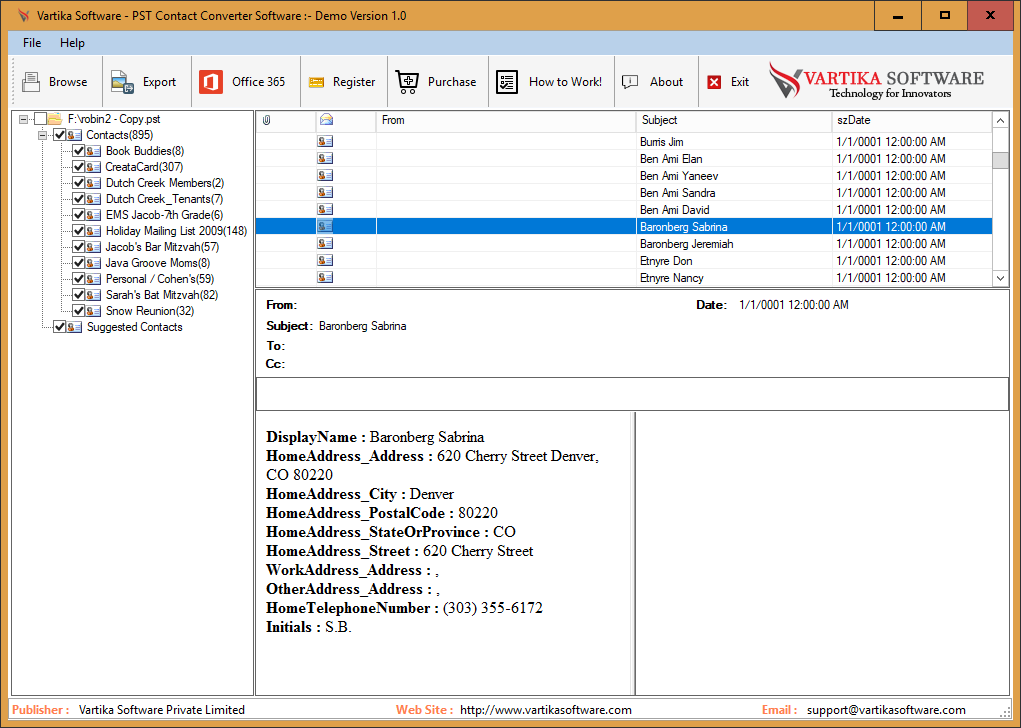The height and width of the screenshot is (728, 1021).
Task: Click the contact list scroll down arrow
Action: click(x=1000, y=278)
